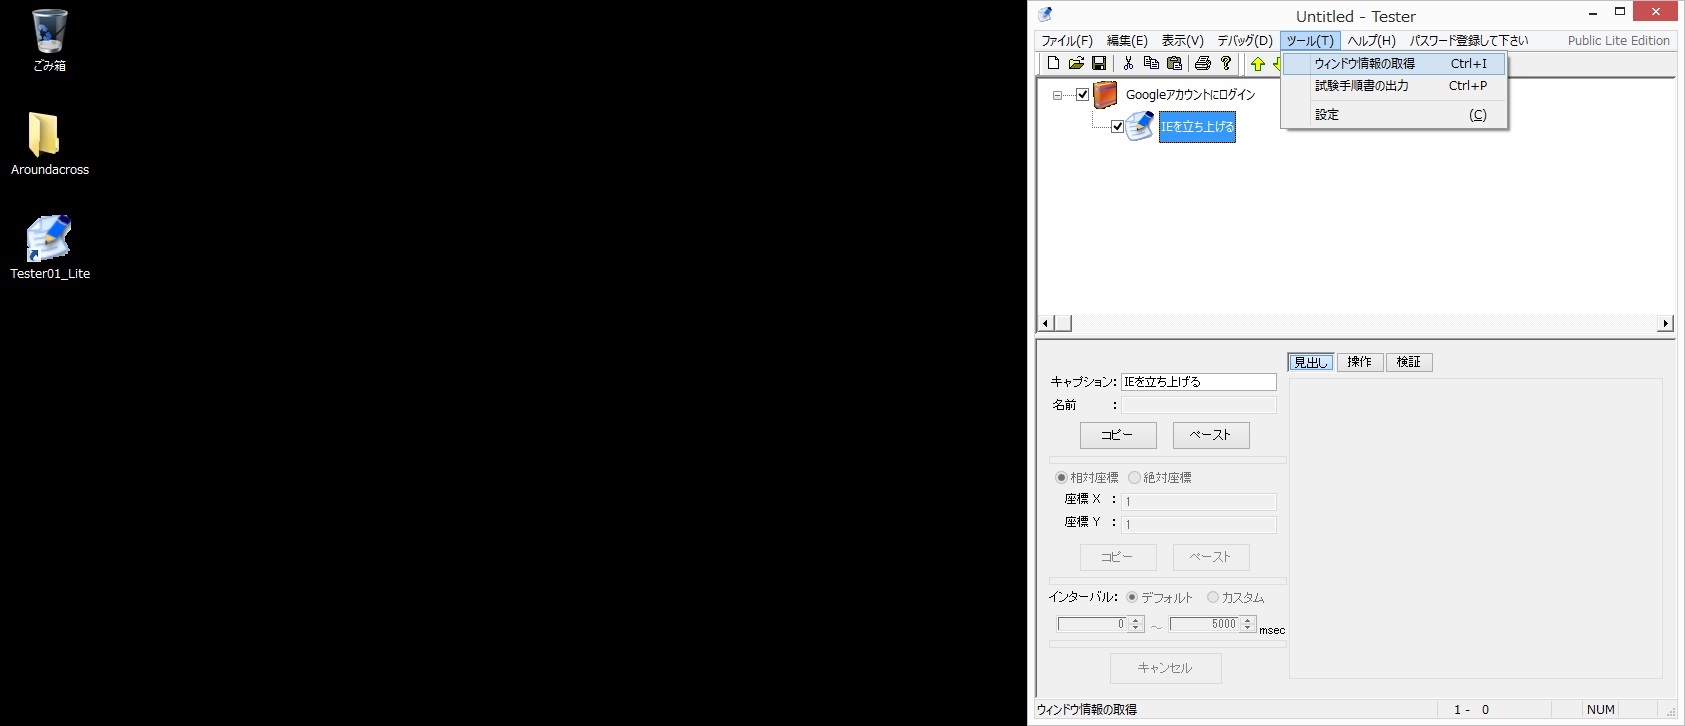Screen dimensions: 1685x726
Task: Click the Save floppy disk icon
Action: click(1099, 63)
